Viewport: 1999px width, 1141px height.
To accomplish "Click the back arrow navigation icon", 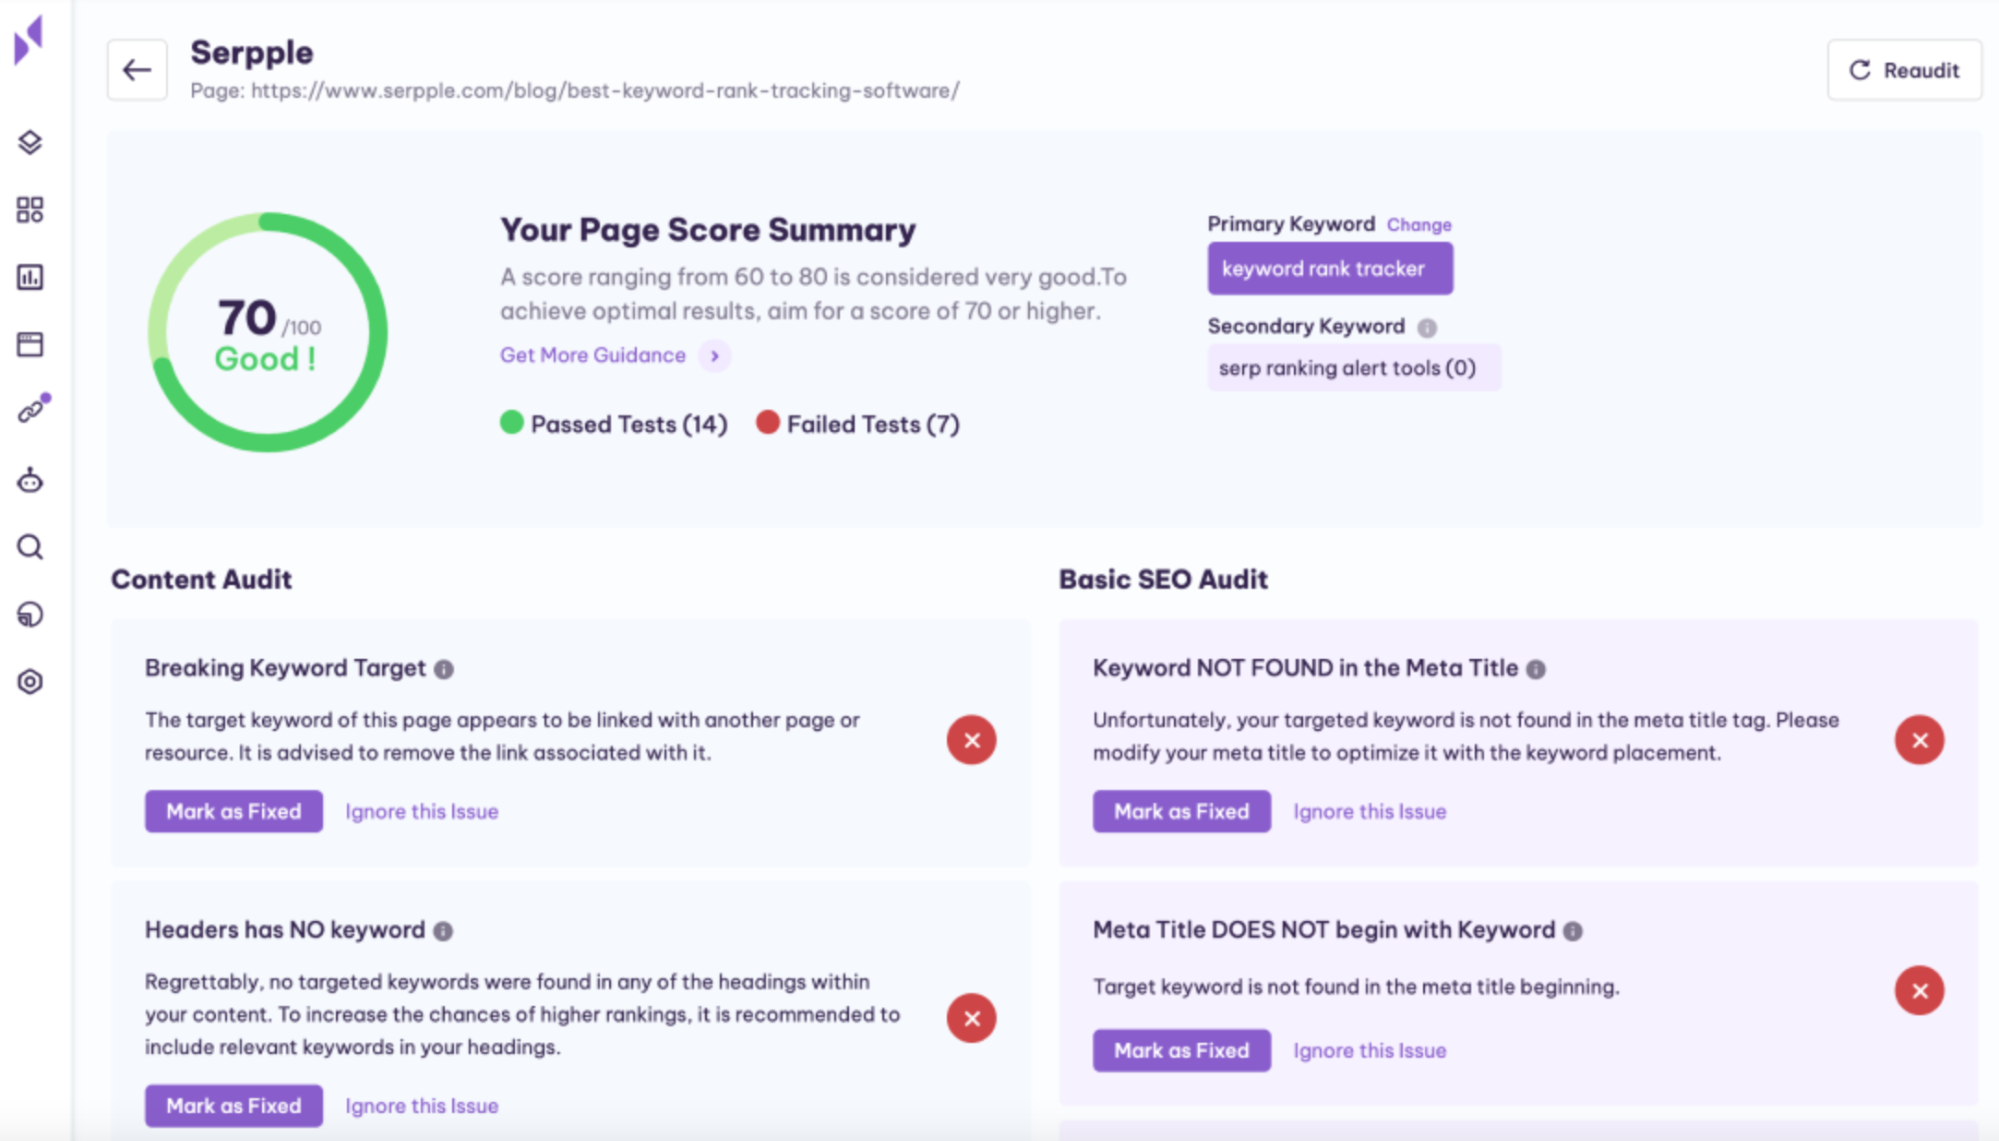I will 137,65.
